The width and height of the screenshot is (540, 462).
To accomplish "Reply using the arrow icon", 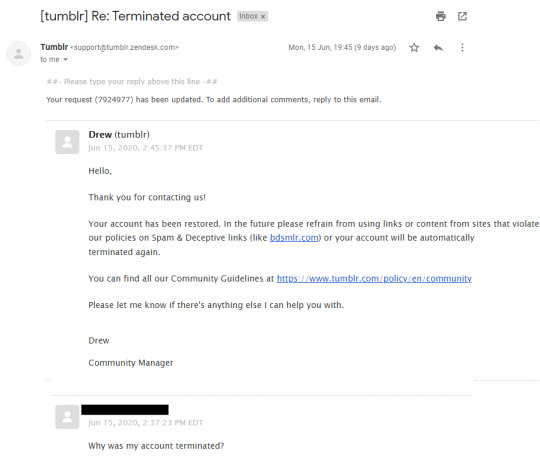I will click(x=438, y=48).
